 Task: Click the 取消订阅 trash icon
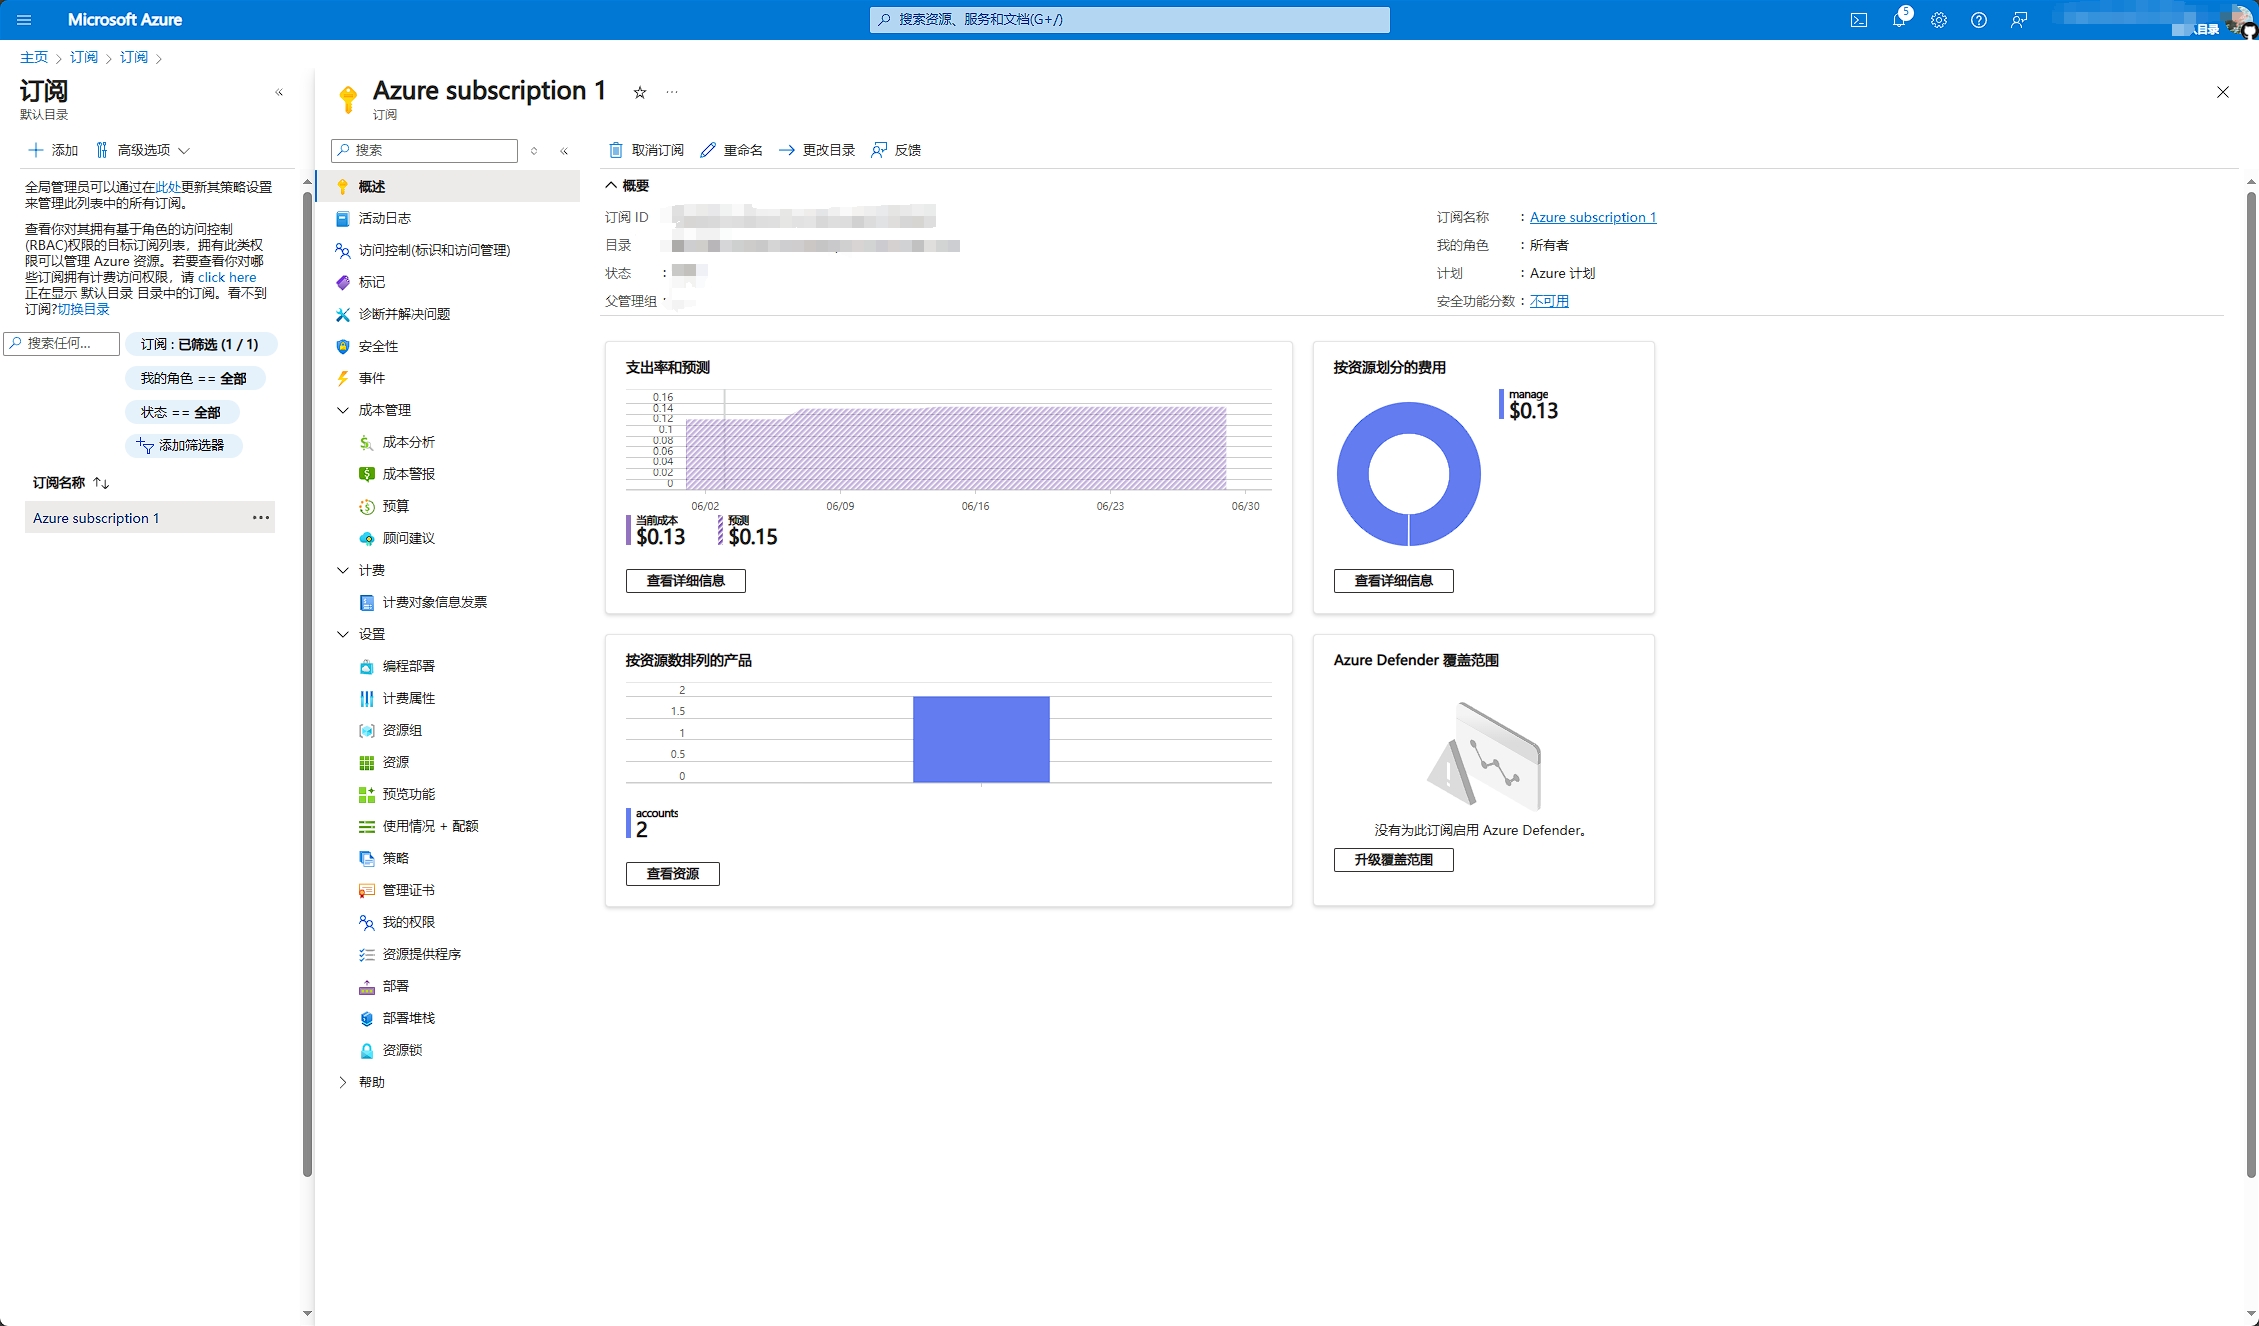tap(616, 150)
